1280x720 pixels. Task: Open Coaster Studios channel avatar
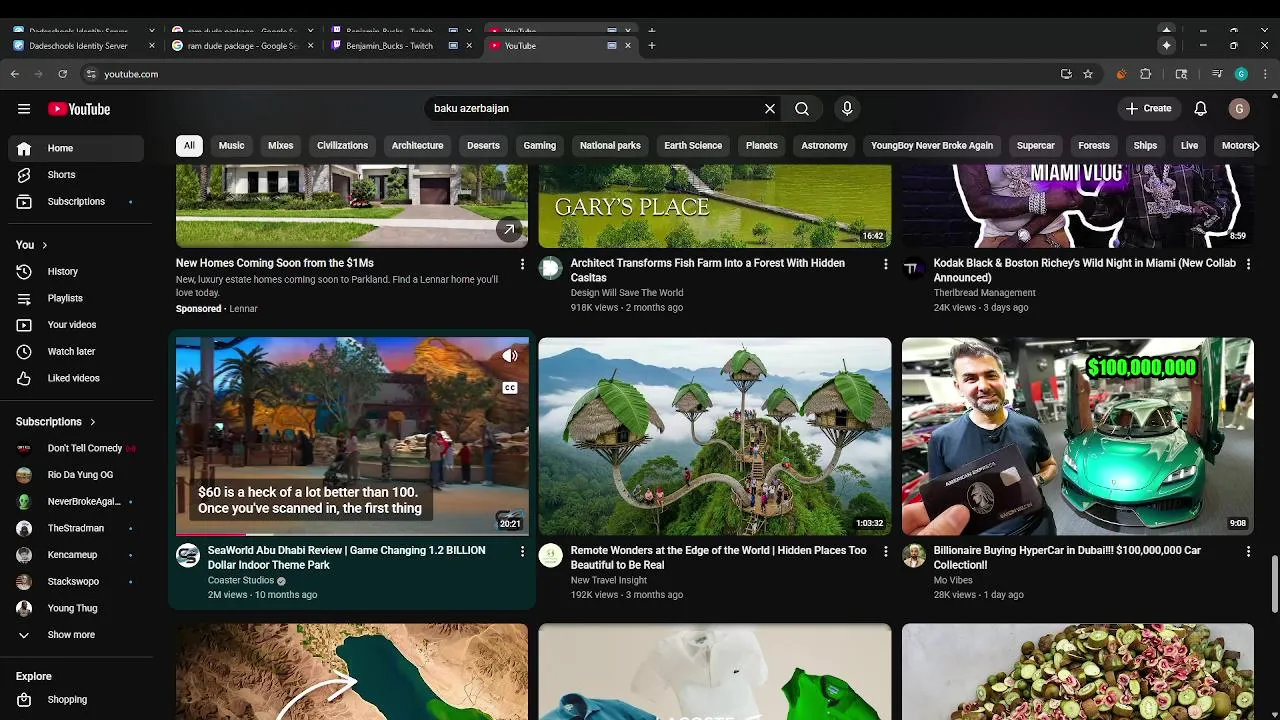[x=188, y=556]
